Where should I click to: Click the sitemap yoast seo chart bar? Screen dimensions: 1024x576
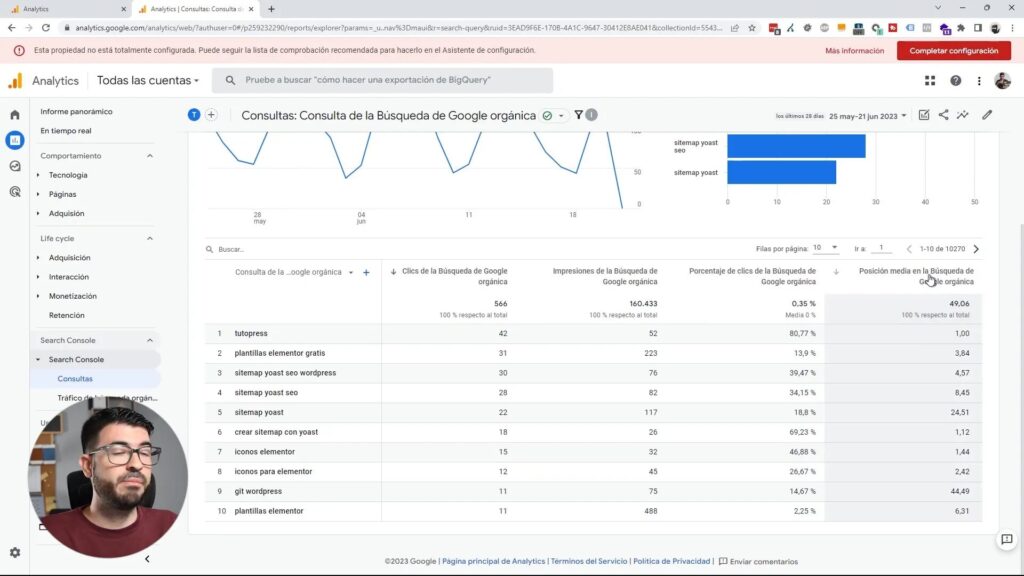coord(796,146)
